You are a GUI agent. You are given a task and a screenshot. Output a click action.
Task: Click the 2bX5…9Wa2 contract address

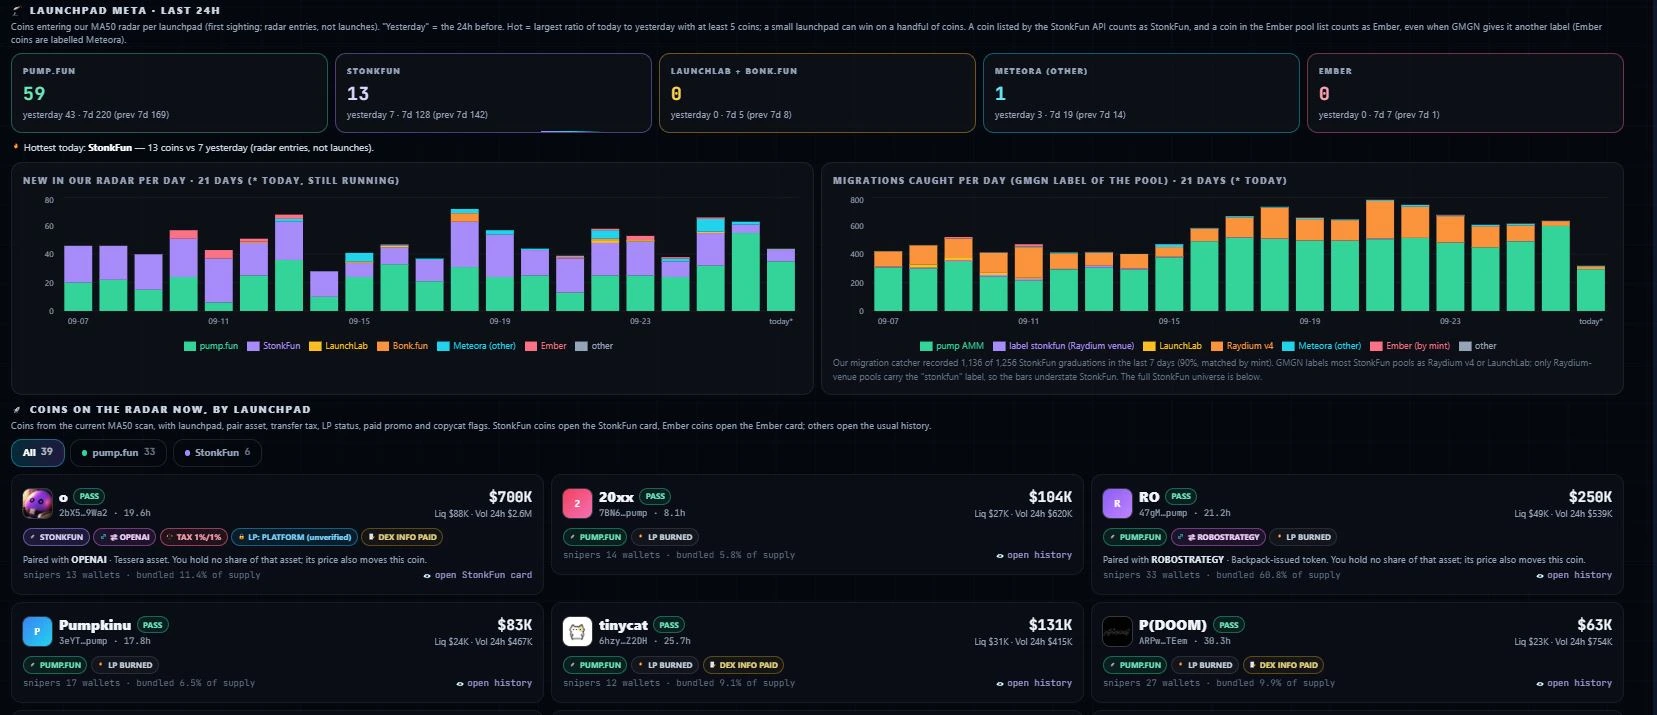(83, 513)
